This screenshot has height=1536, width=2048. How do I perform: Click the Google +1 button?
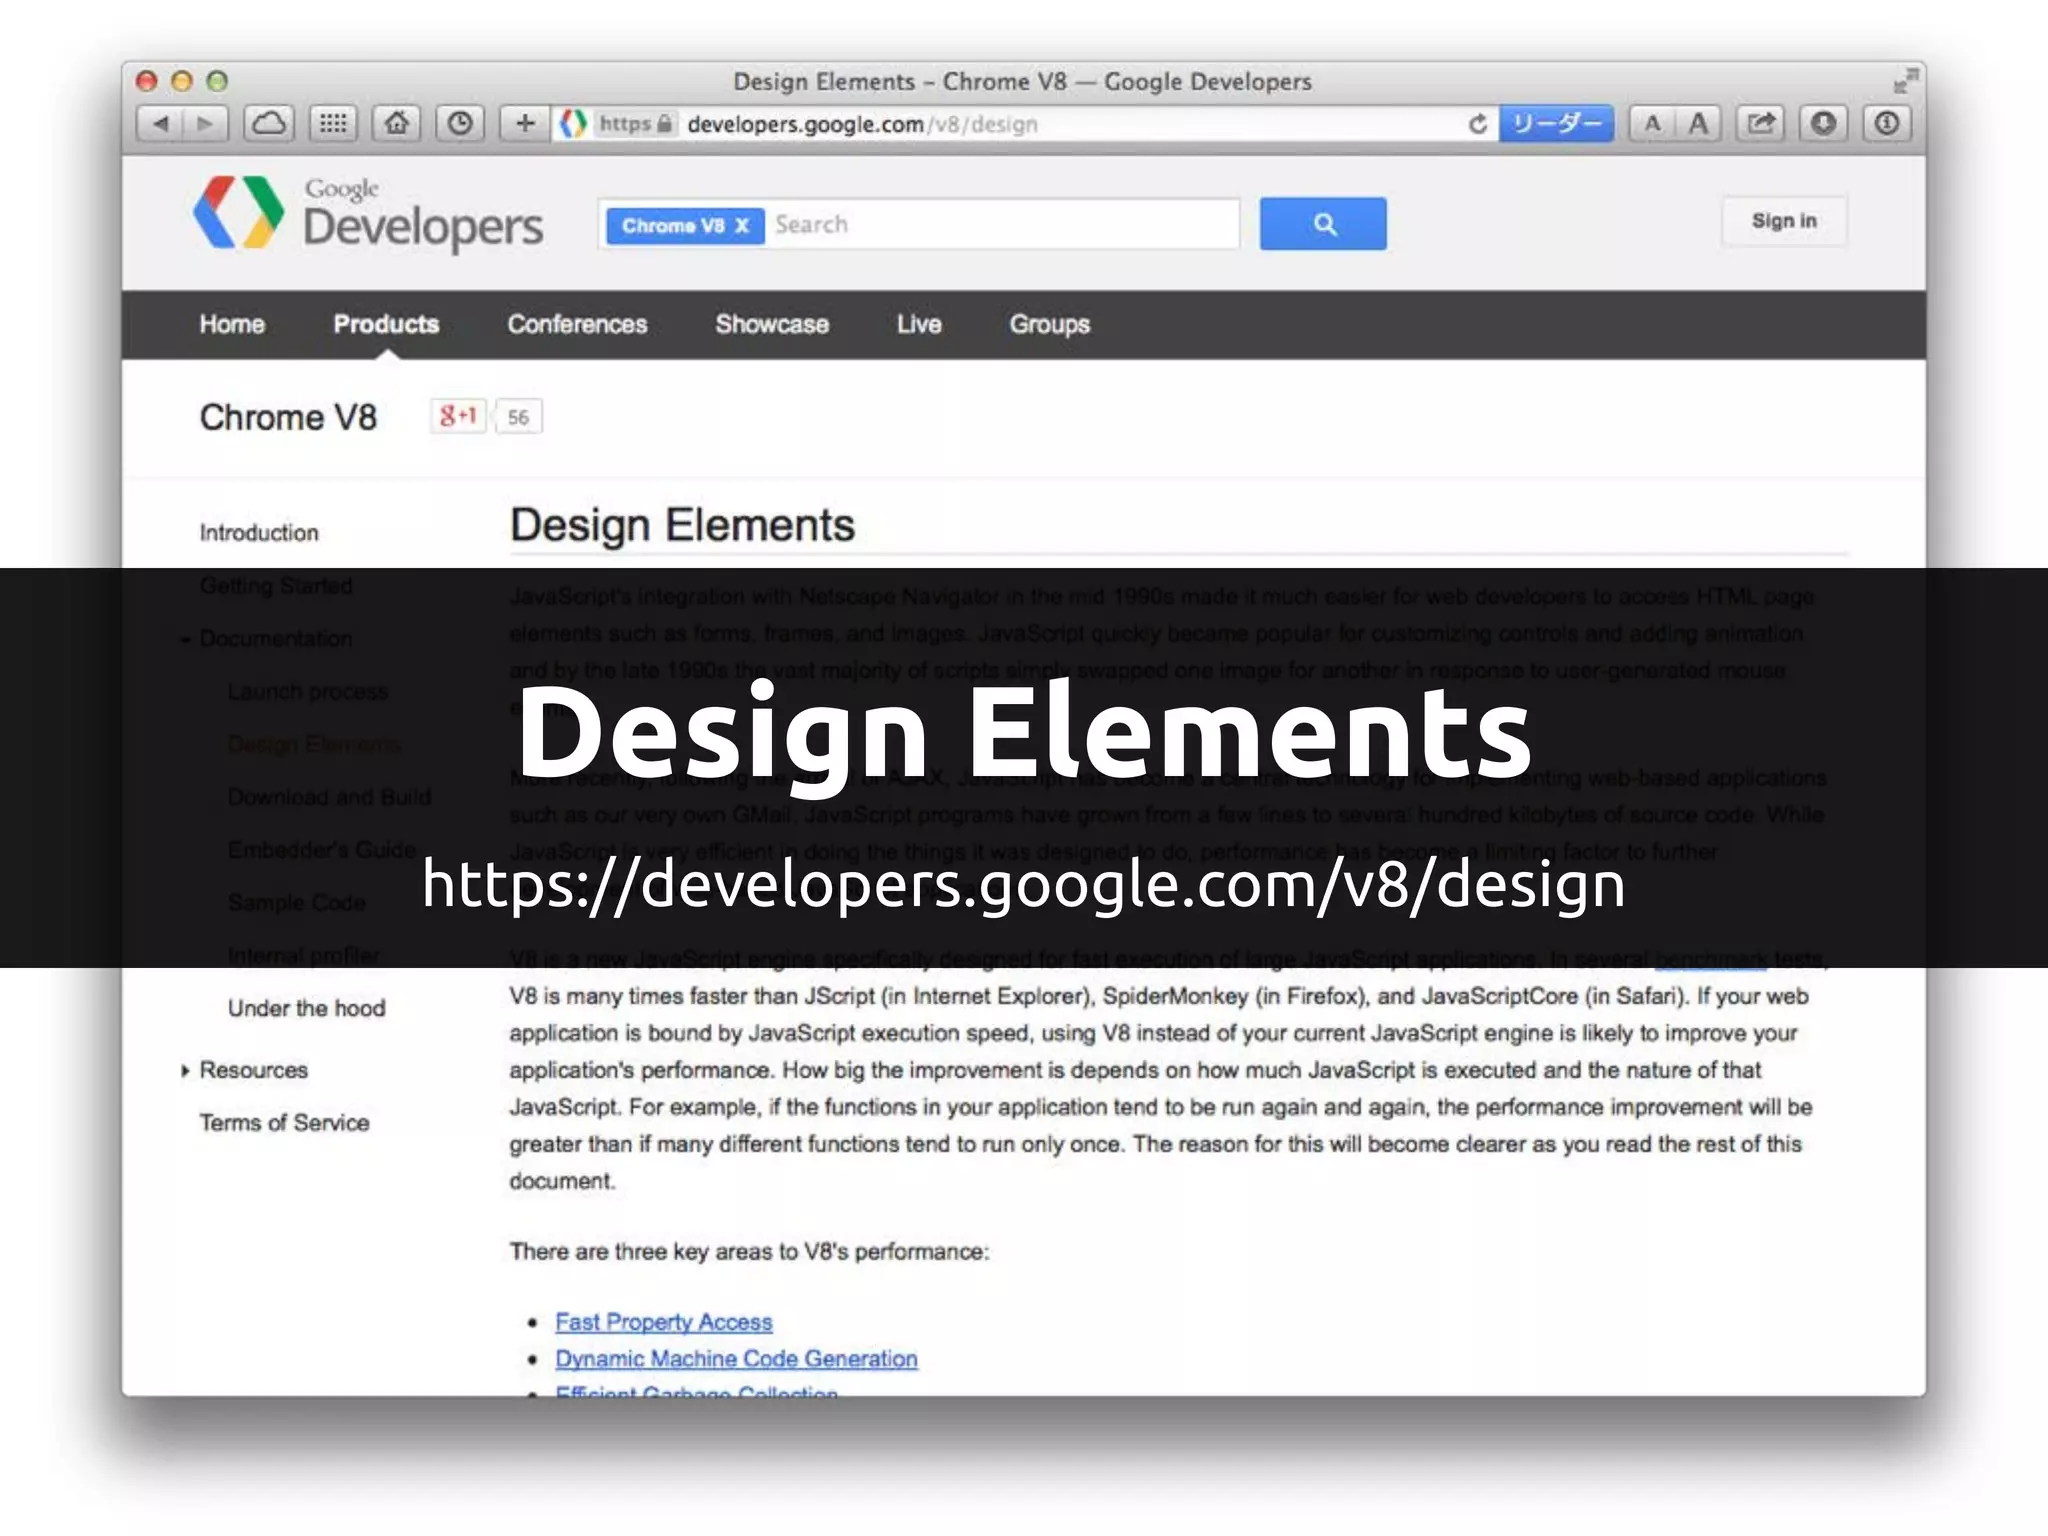point(458,416)
